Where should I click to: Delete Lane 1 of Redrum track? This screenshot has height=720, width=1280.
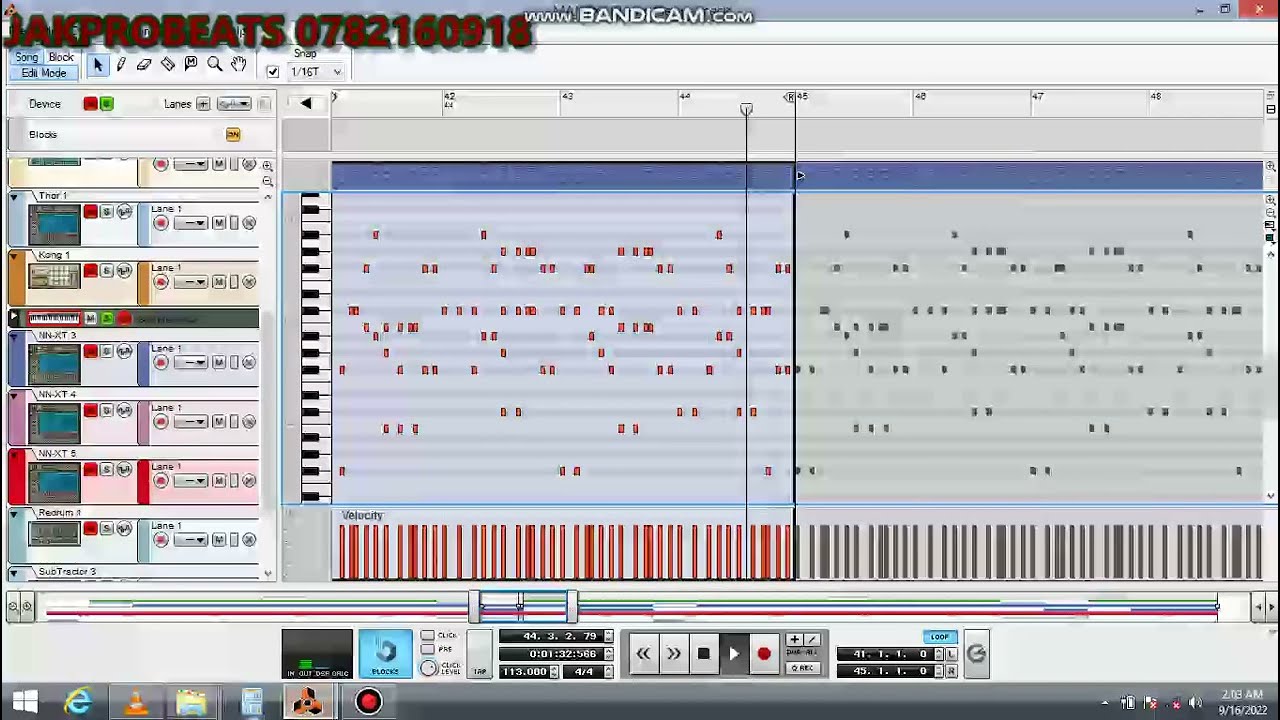tap(249, 540)
